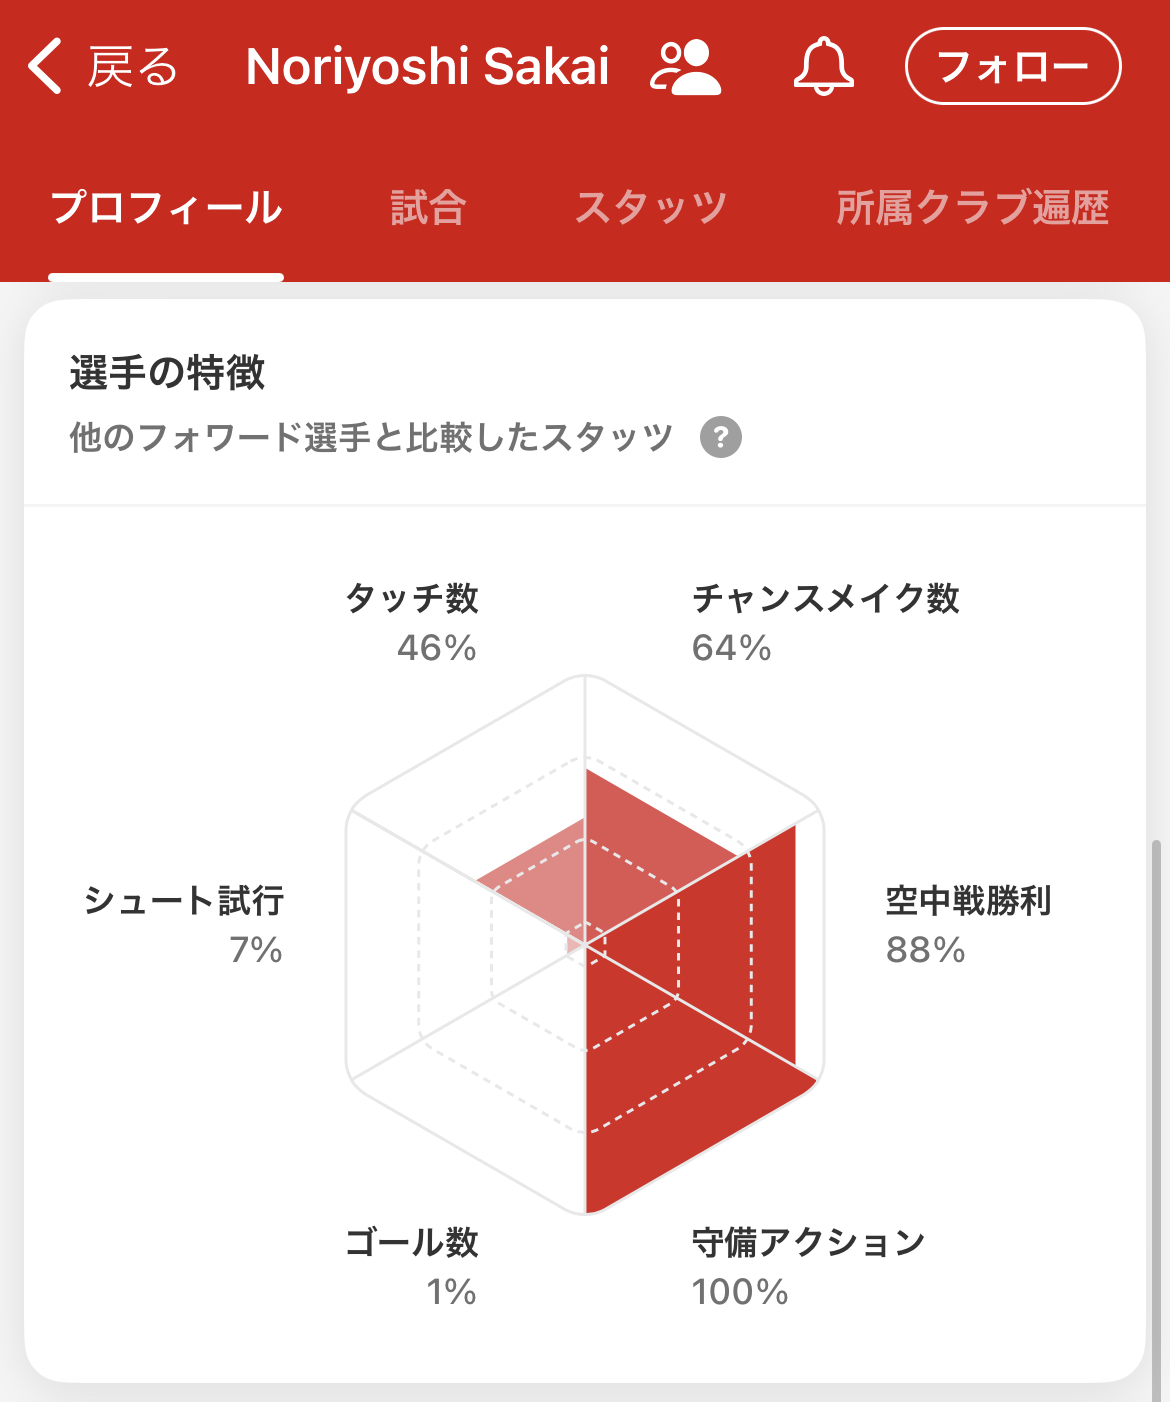Tap the シュート試行 7% label
Image resolution: width=1170 pixels, height=1402 pixels.
click(184, 924)
